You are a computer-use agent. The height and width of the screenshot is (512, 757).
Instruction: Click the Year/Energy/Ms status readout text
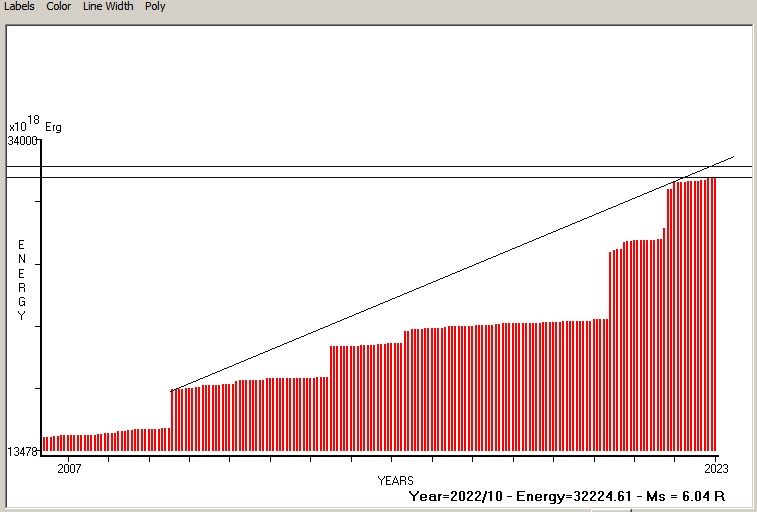(566, 496)
